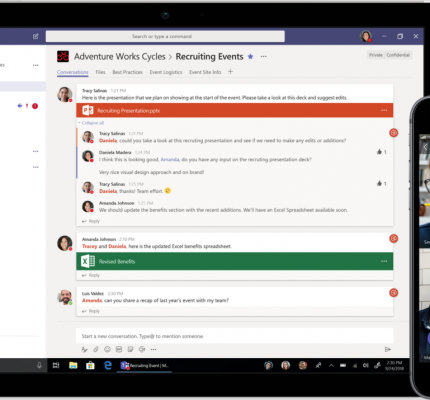Reply to Amanda's Revised Benefits post
Image resolution: width=430 pixels, height=400 pixels.
[91, 275]
